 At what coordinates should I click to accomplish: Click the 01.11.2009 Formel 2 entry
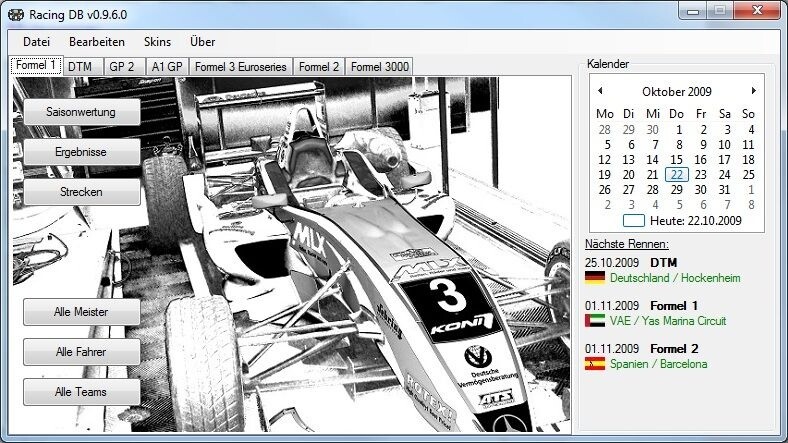pos(641,349)
